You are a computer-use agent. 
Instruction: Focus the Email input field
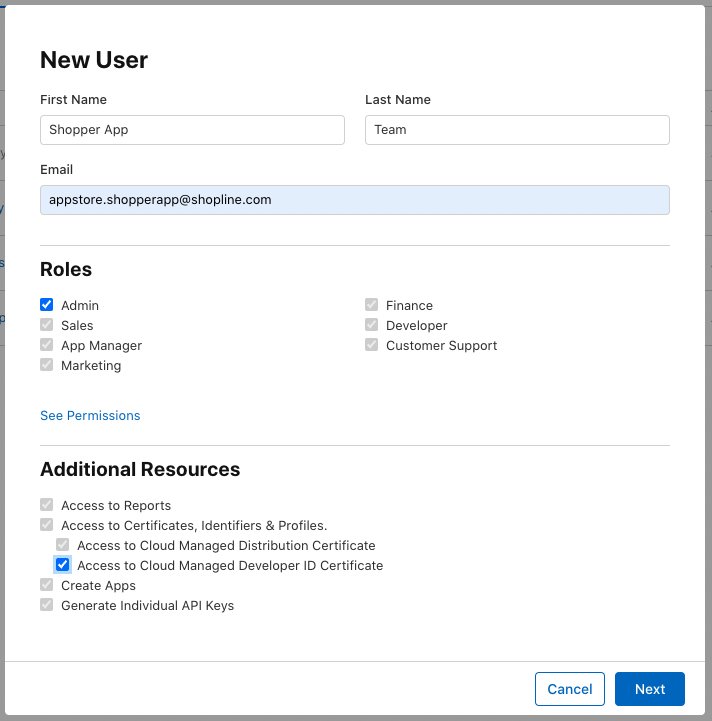coord(355,200)
